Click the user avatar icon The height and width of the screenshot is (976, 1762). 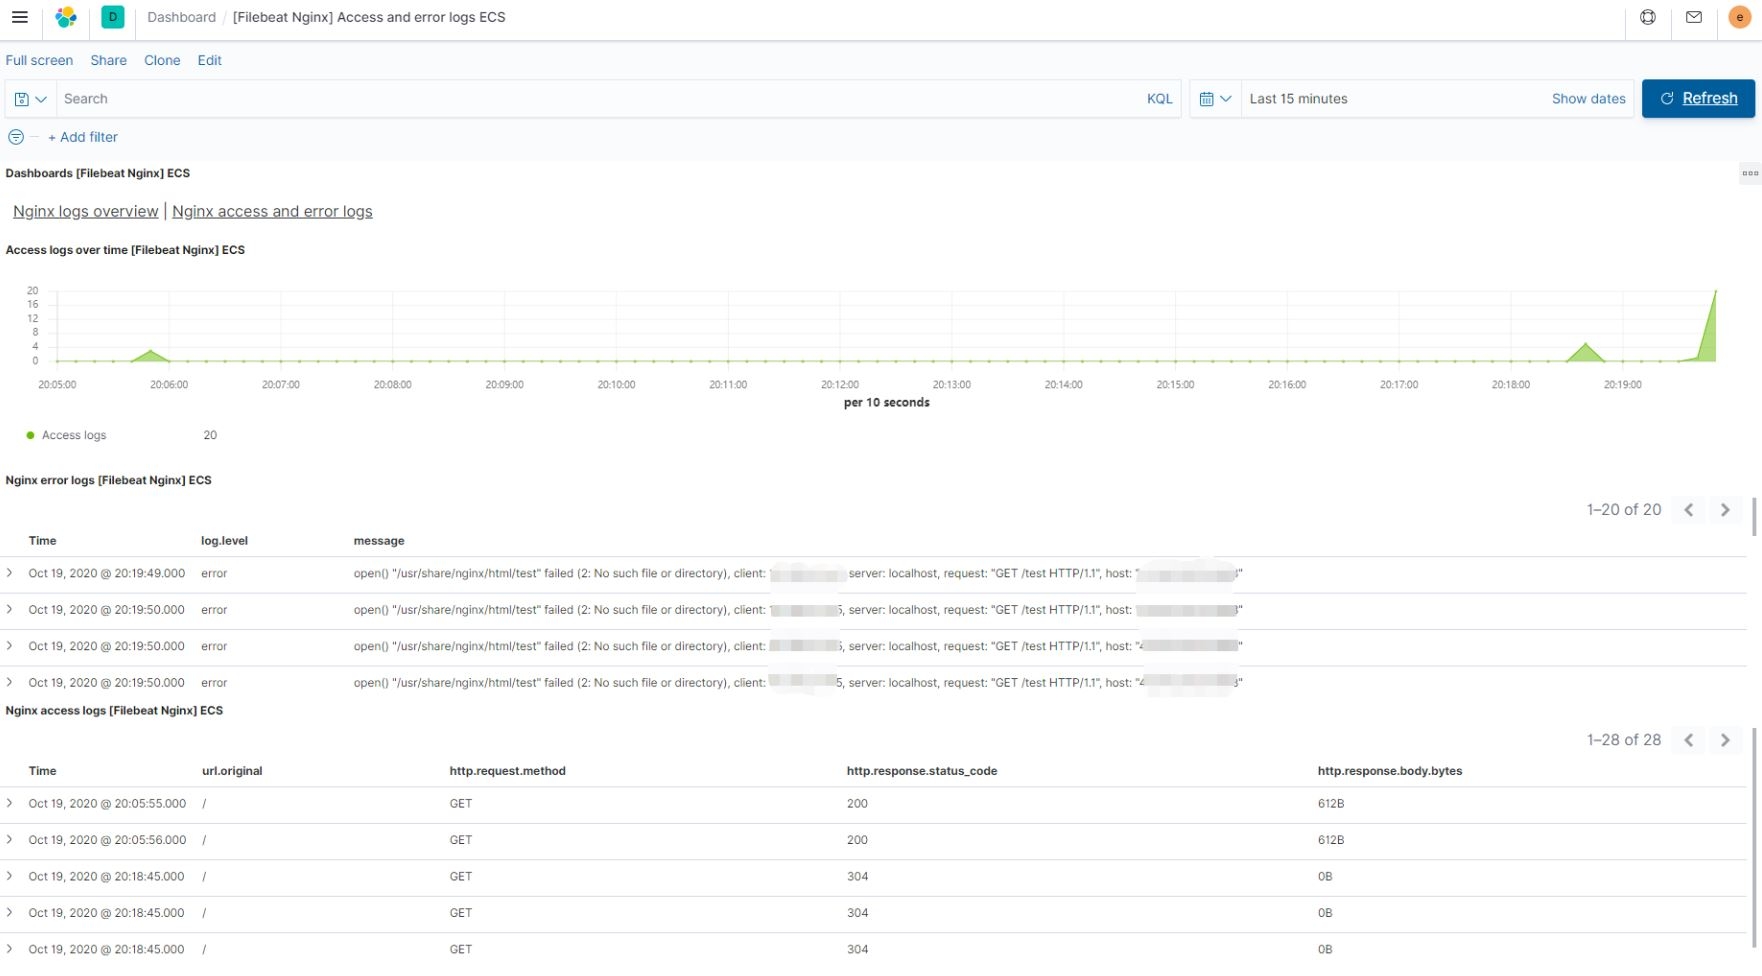(x=1739, y=17)
